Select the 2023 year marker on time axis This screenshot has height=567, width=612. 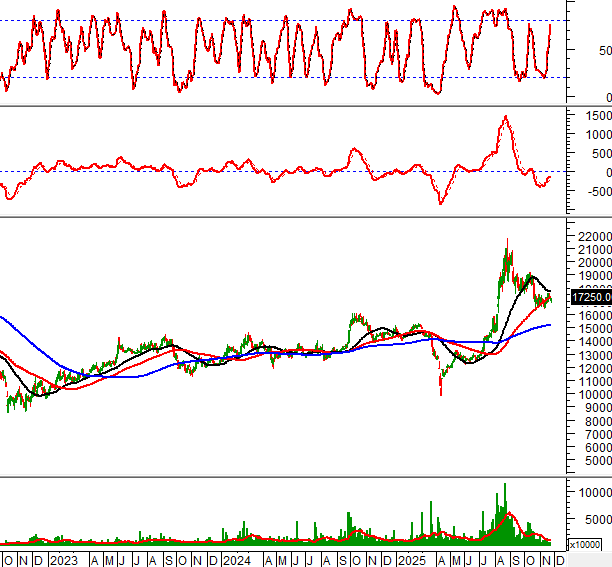(63, 559)
